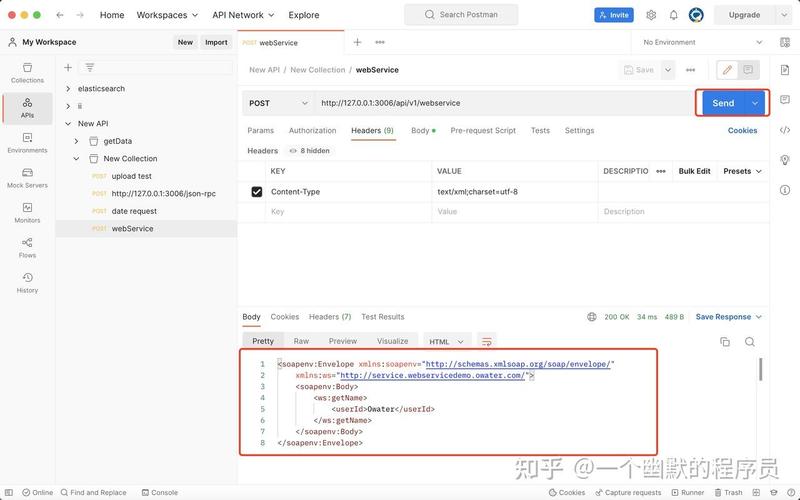Open the documentation panel icon
The height and width of the screenshot is (500, 800).
click(x=785, y=70)
